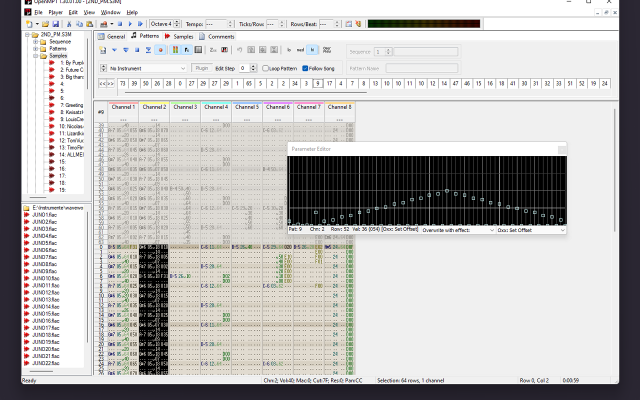Expand the Patterns tree folder
The height and width of the screenshot is (400, 640).
[x=35, y=49]
